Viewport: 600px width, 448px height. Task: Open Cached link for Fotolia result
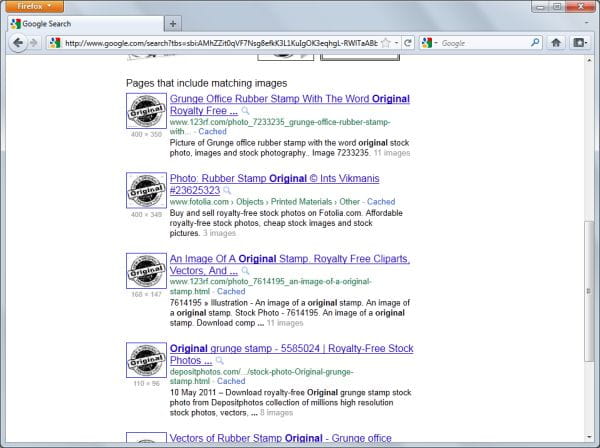(x=381, y=202)
